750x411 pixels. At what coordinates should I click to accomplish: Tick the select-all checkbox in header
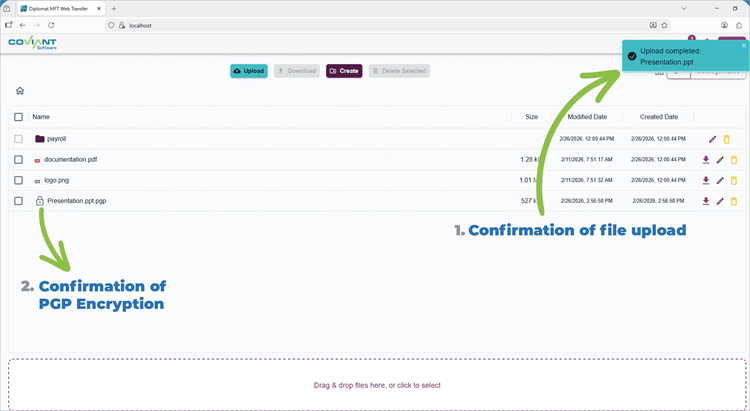(18, 117)
